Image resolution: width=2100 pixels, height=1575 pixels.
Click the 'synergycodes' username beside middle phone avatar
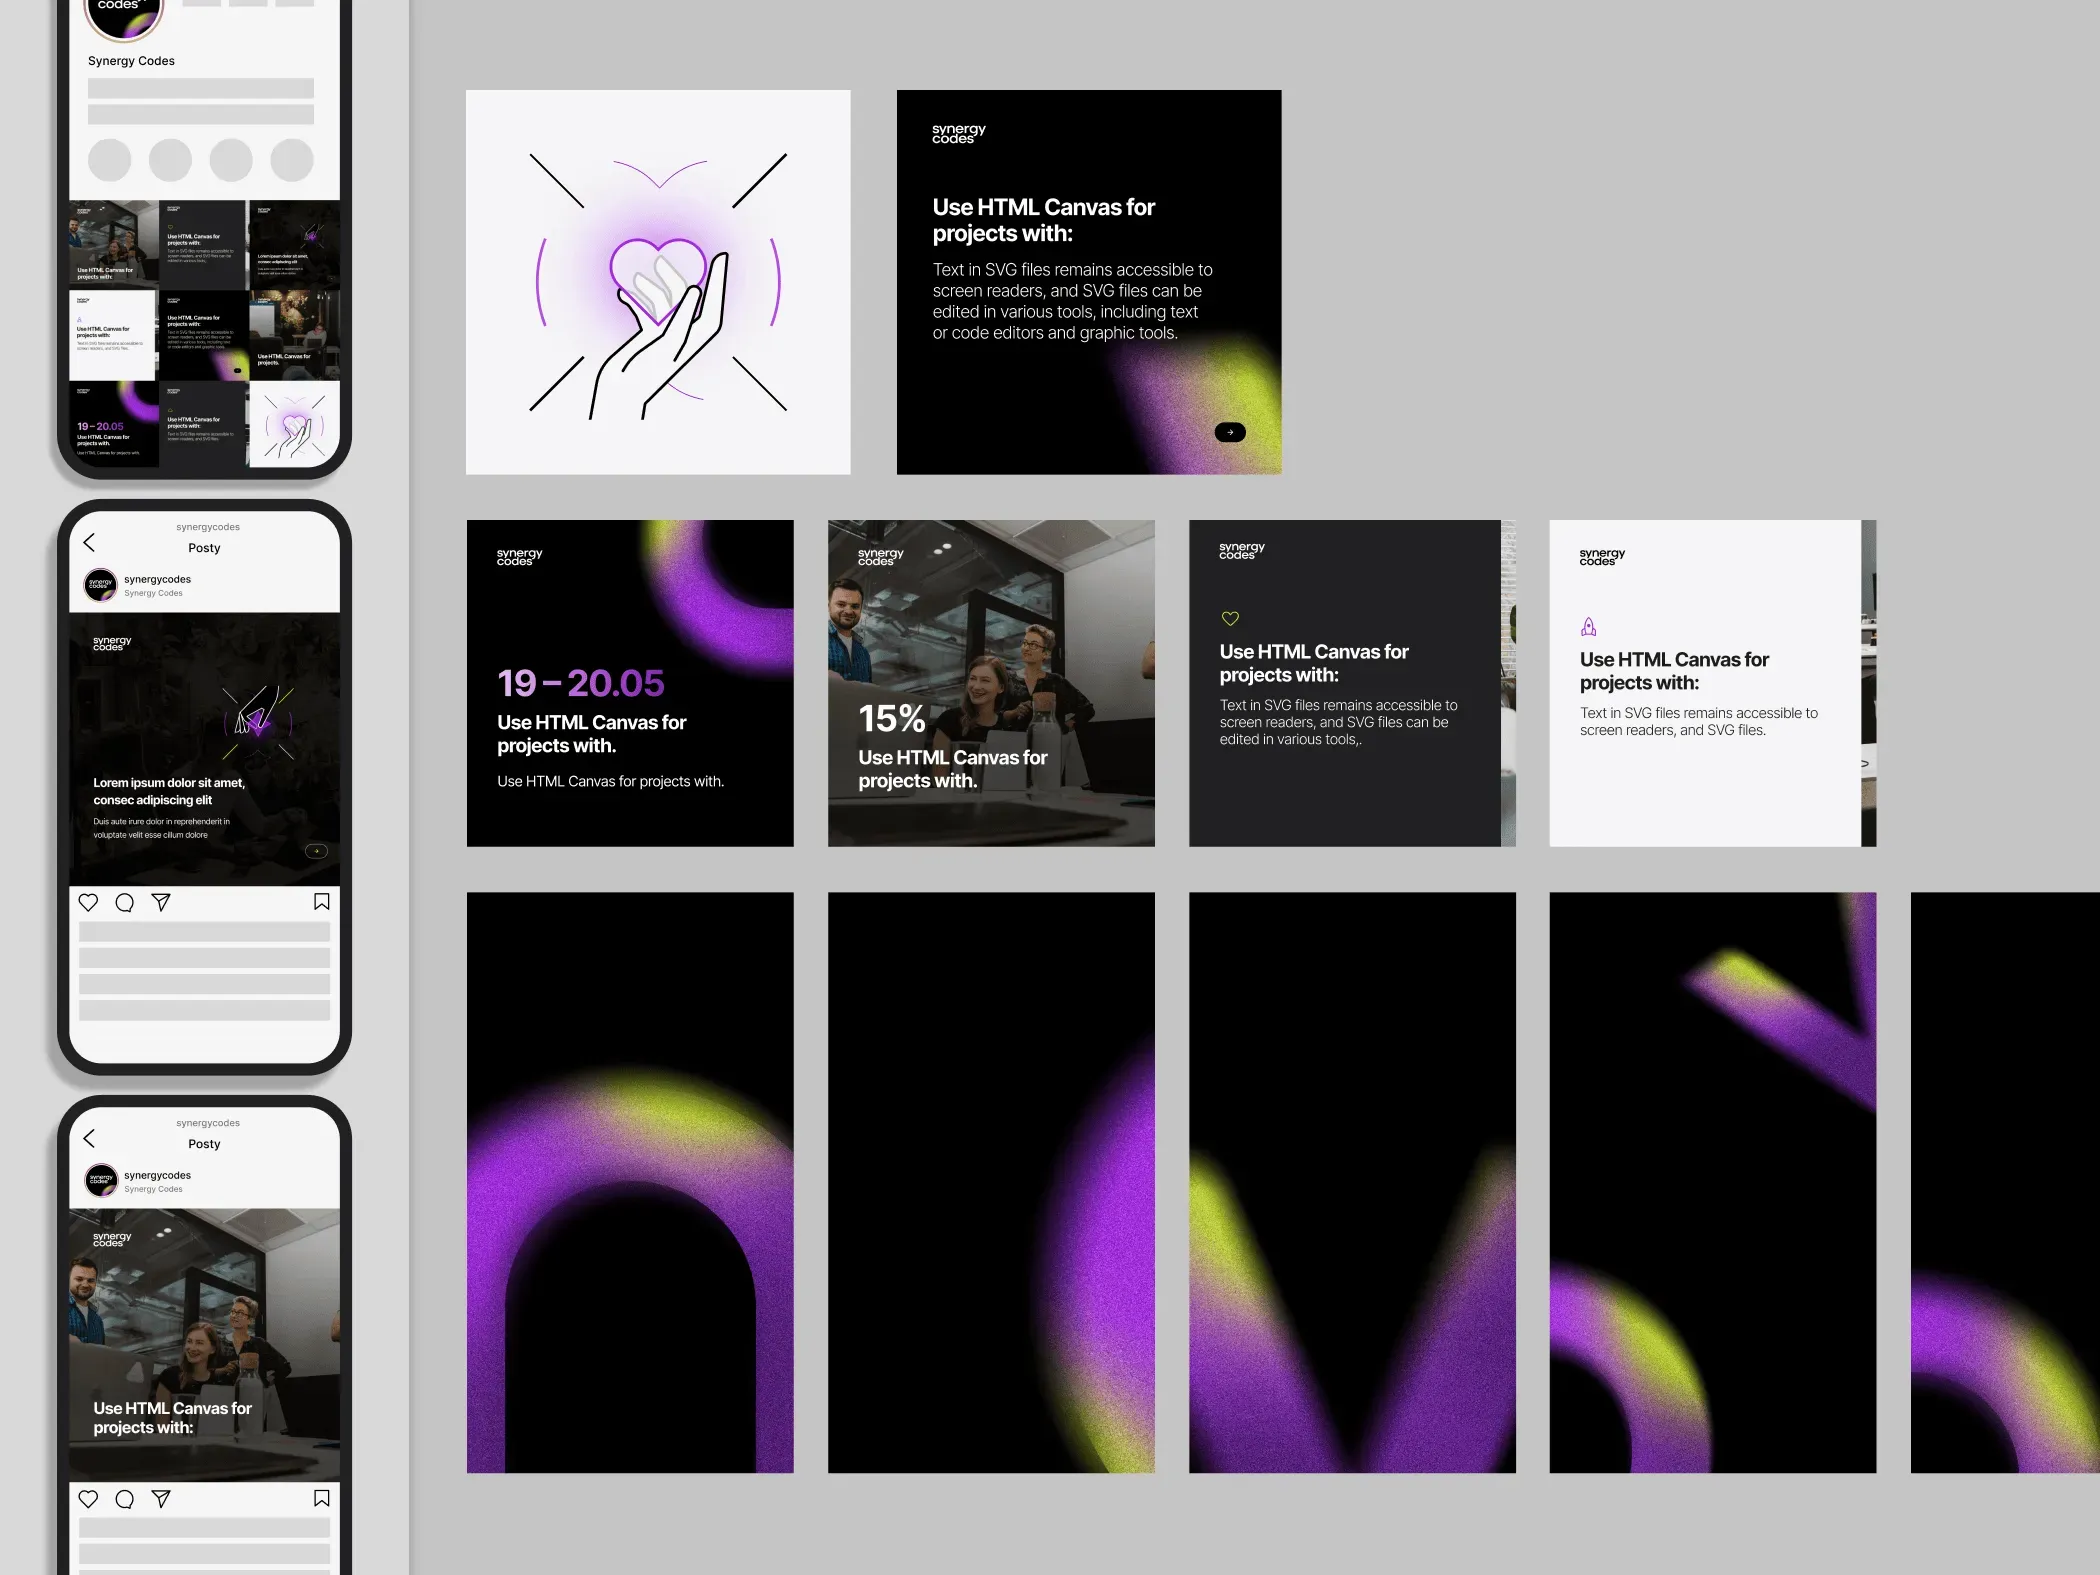click(157, 579)
